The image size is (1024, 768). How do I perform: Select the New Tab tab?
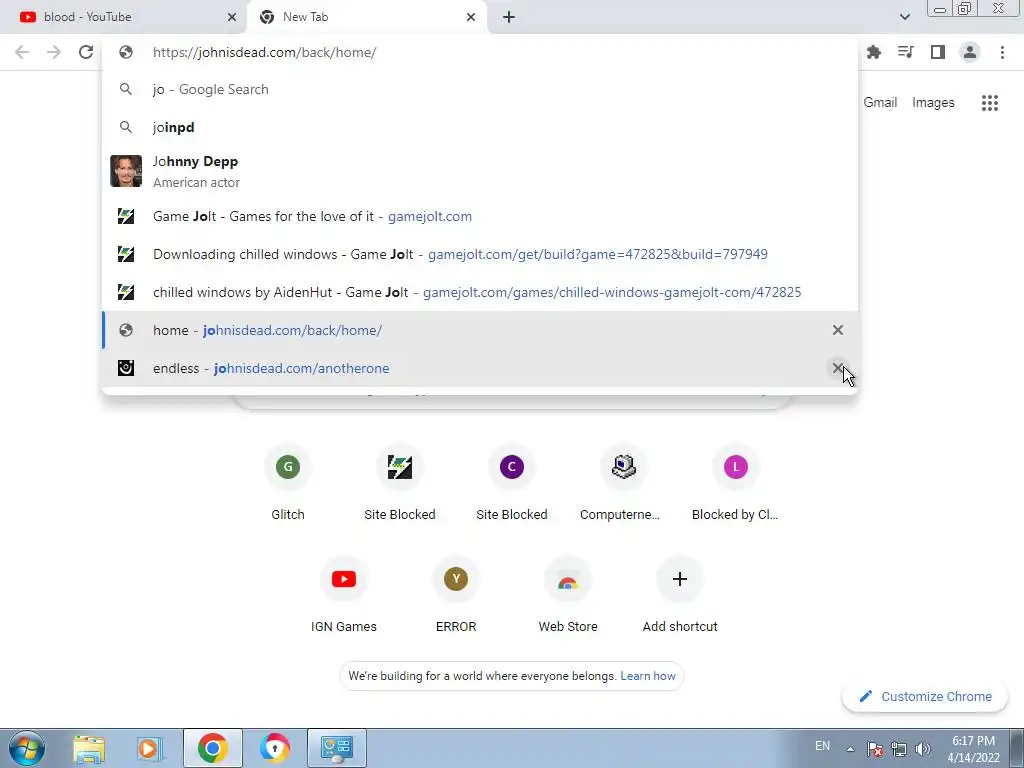point(368,17)
